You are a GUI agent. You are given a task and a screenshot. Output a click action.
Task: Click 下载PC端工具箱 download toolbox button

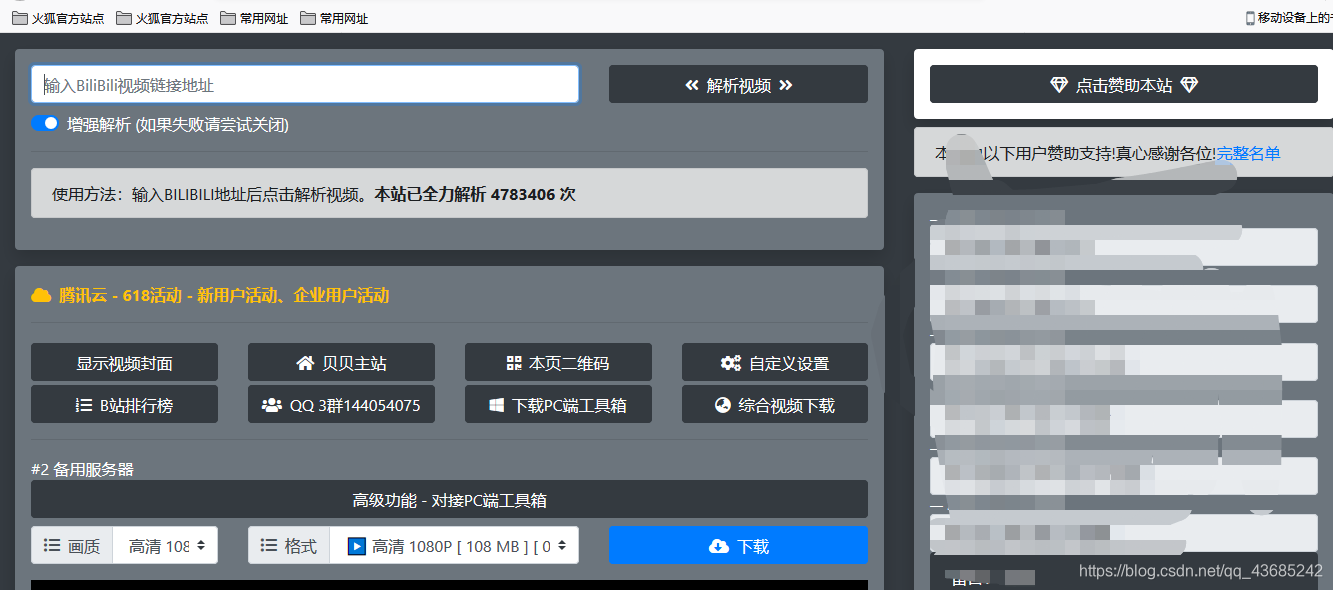558,404
